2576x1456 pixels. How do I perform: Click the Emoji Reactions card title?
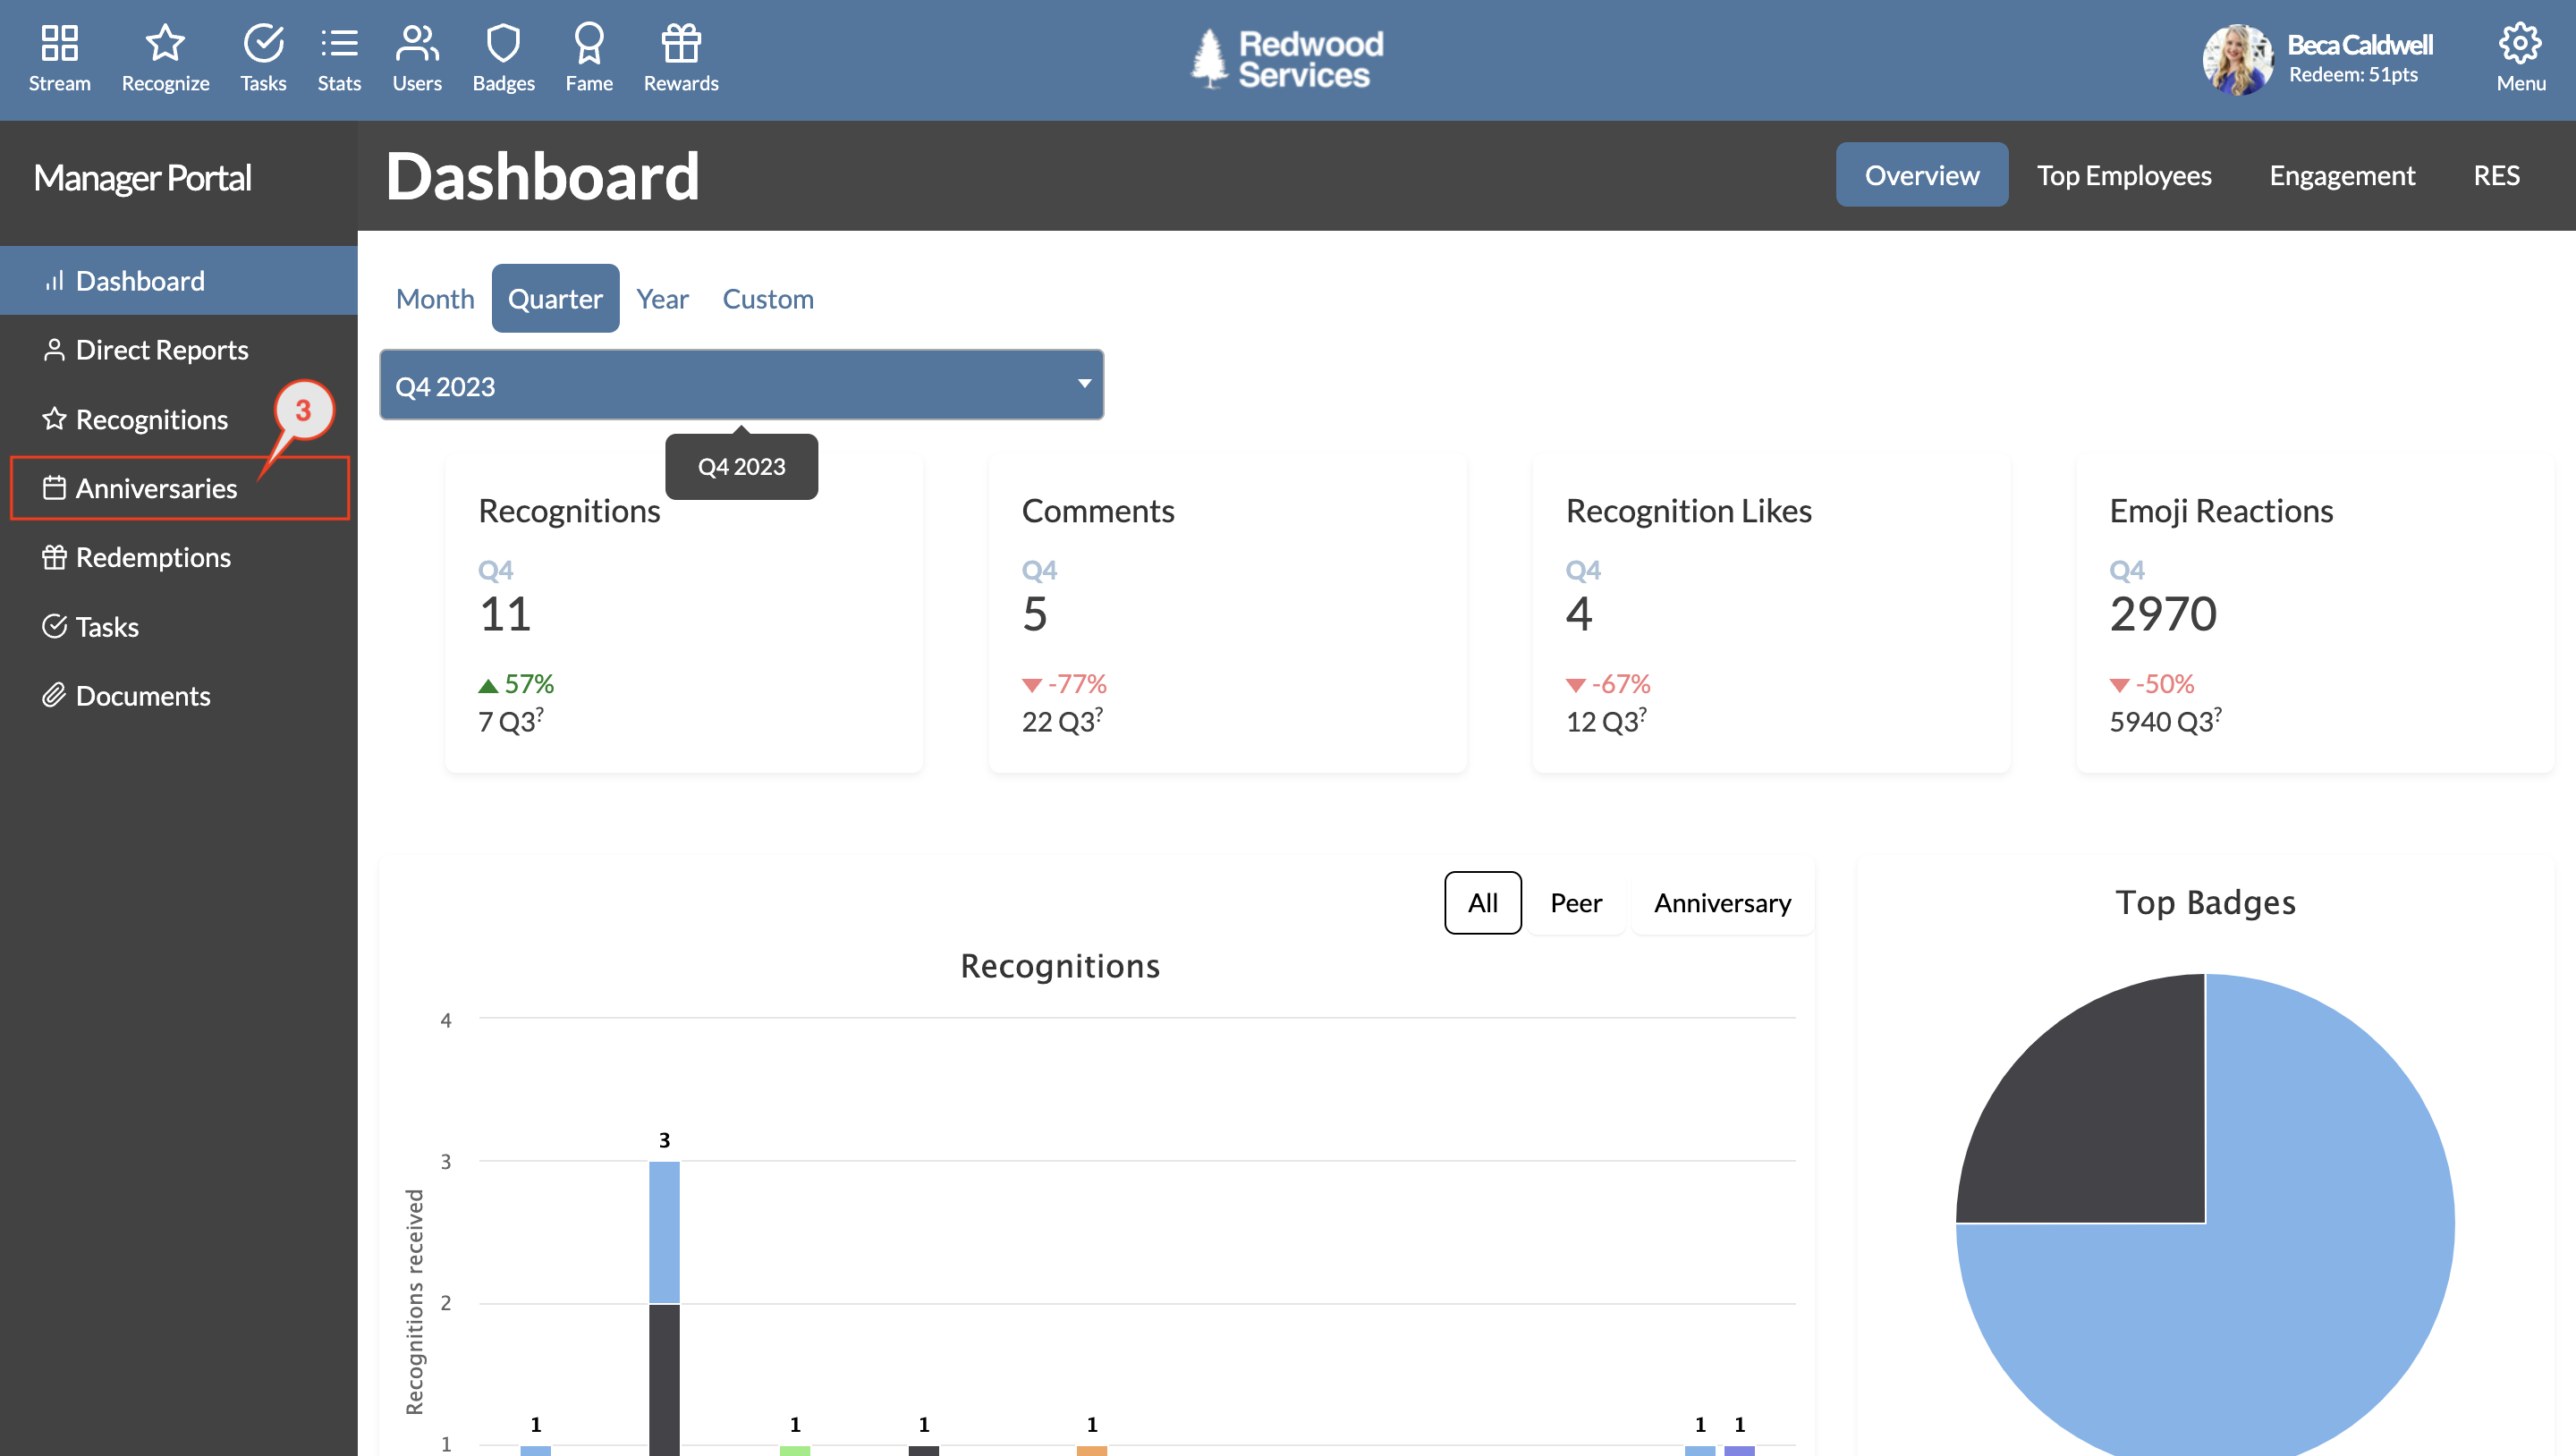click(2221, 511)
